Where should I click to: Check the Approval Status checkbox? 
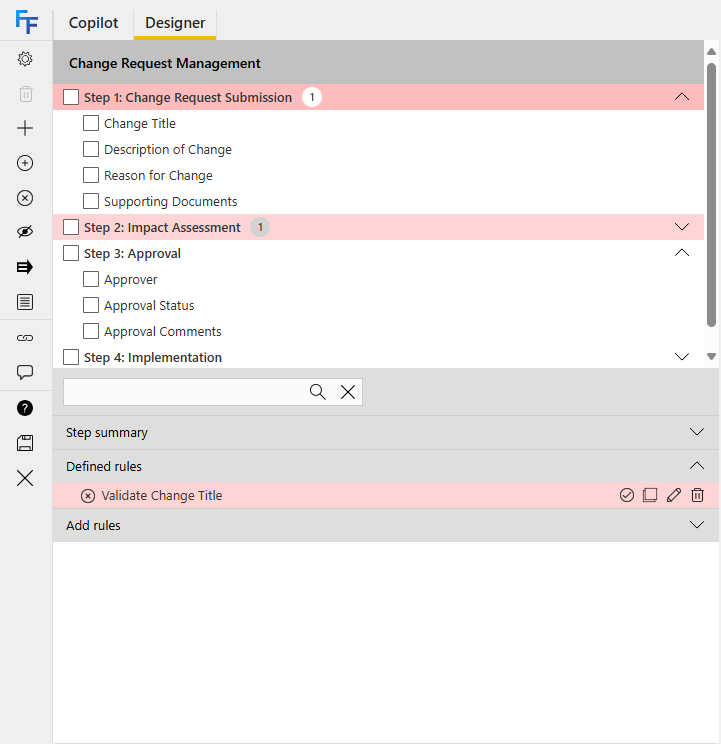click(91, 305)
